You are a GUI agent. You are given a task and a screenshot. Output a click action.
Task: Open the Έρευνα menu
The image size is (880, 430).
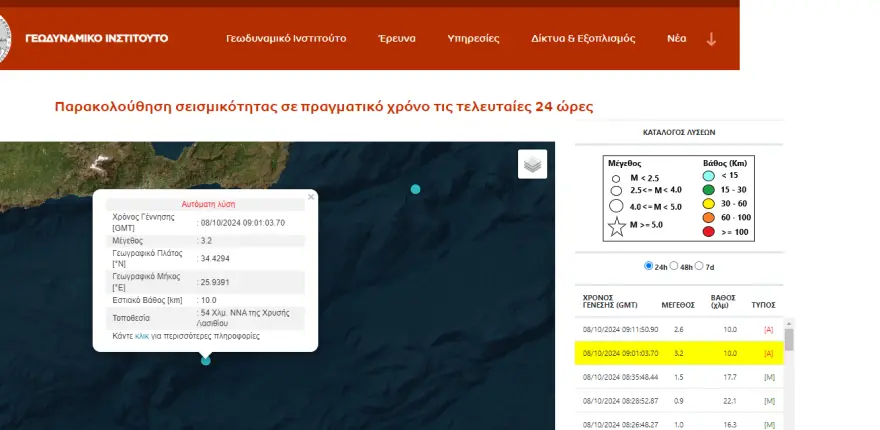tap(396, 39)
